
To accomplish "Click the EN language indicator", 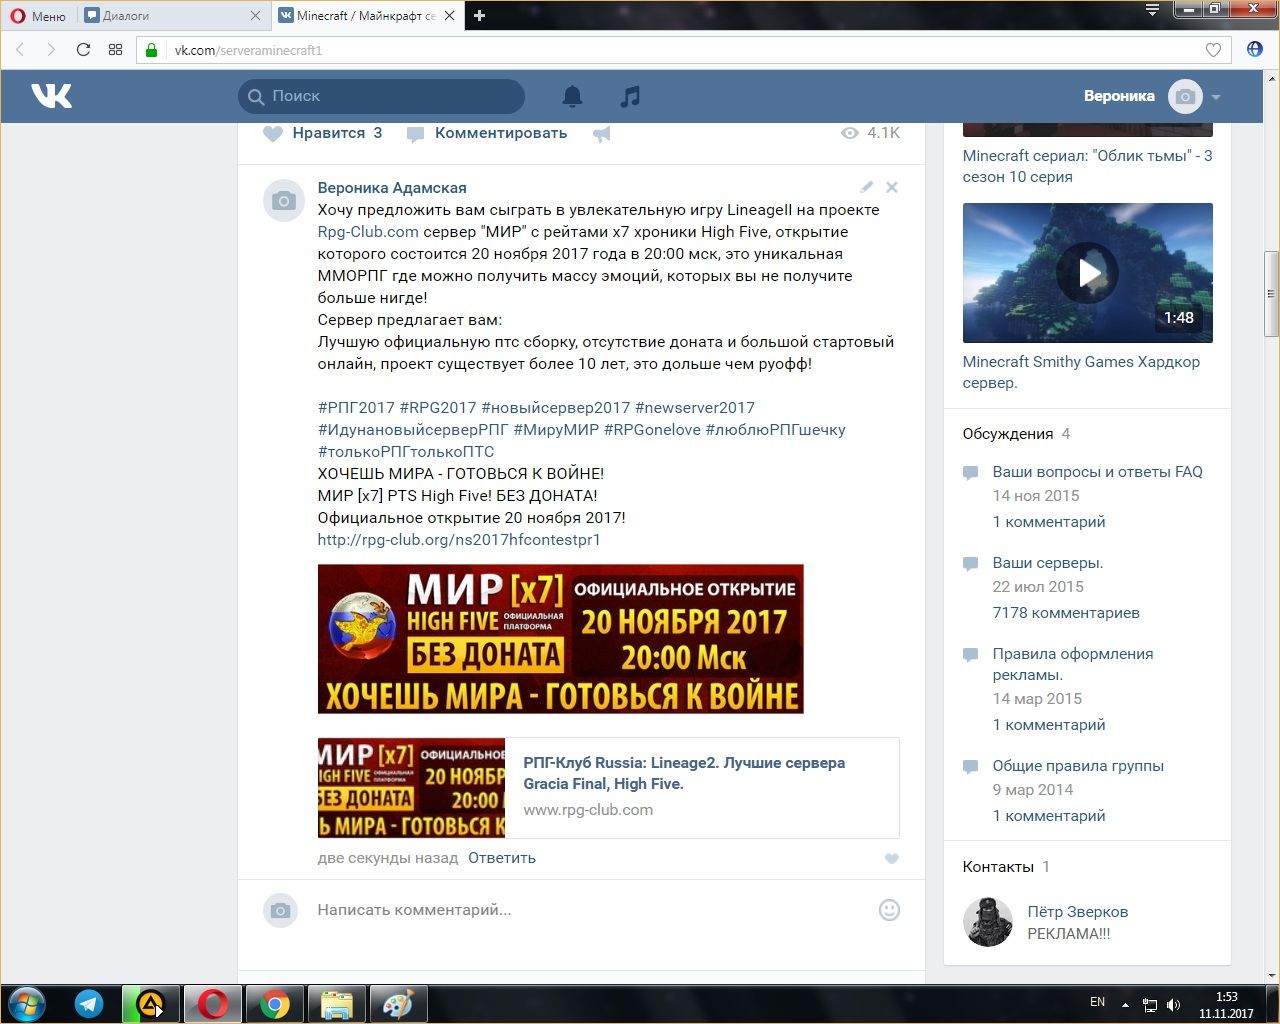I will 1097,1002.
